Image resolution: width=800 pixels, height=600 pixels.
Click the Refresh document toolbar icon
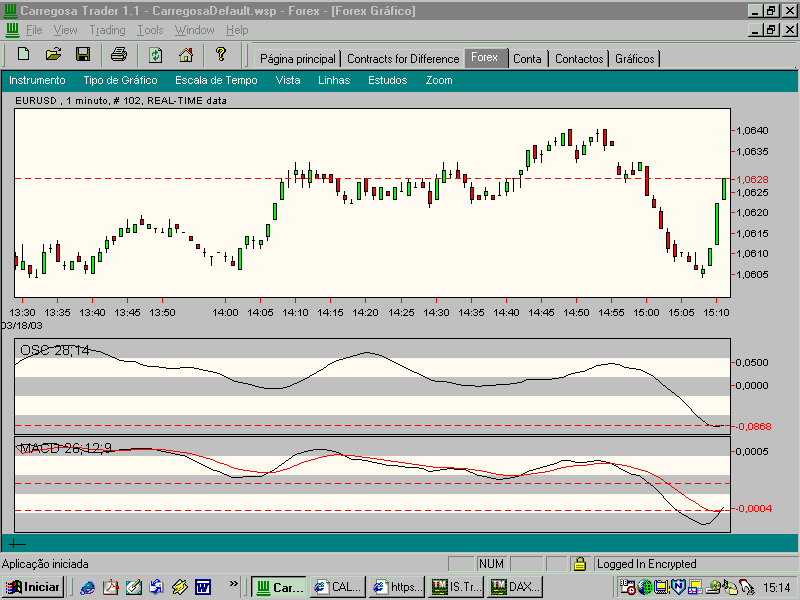[x=156, y=54]
